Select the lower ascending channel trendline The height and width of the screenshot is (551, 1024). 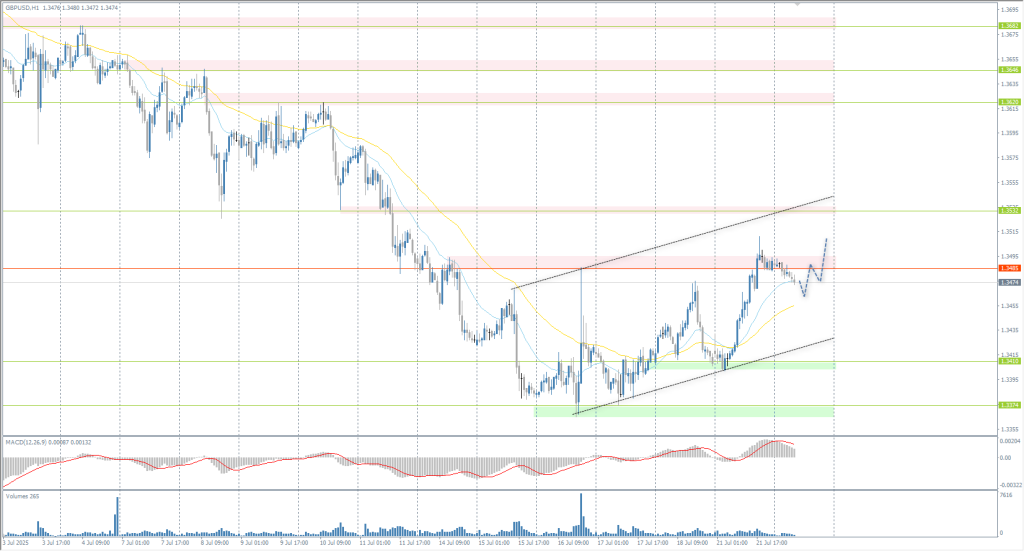700,376
